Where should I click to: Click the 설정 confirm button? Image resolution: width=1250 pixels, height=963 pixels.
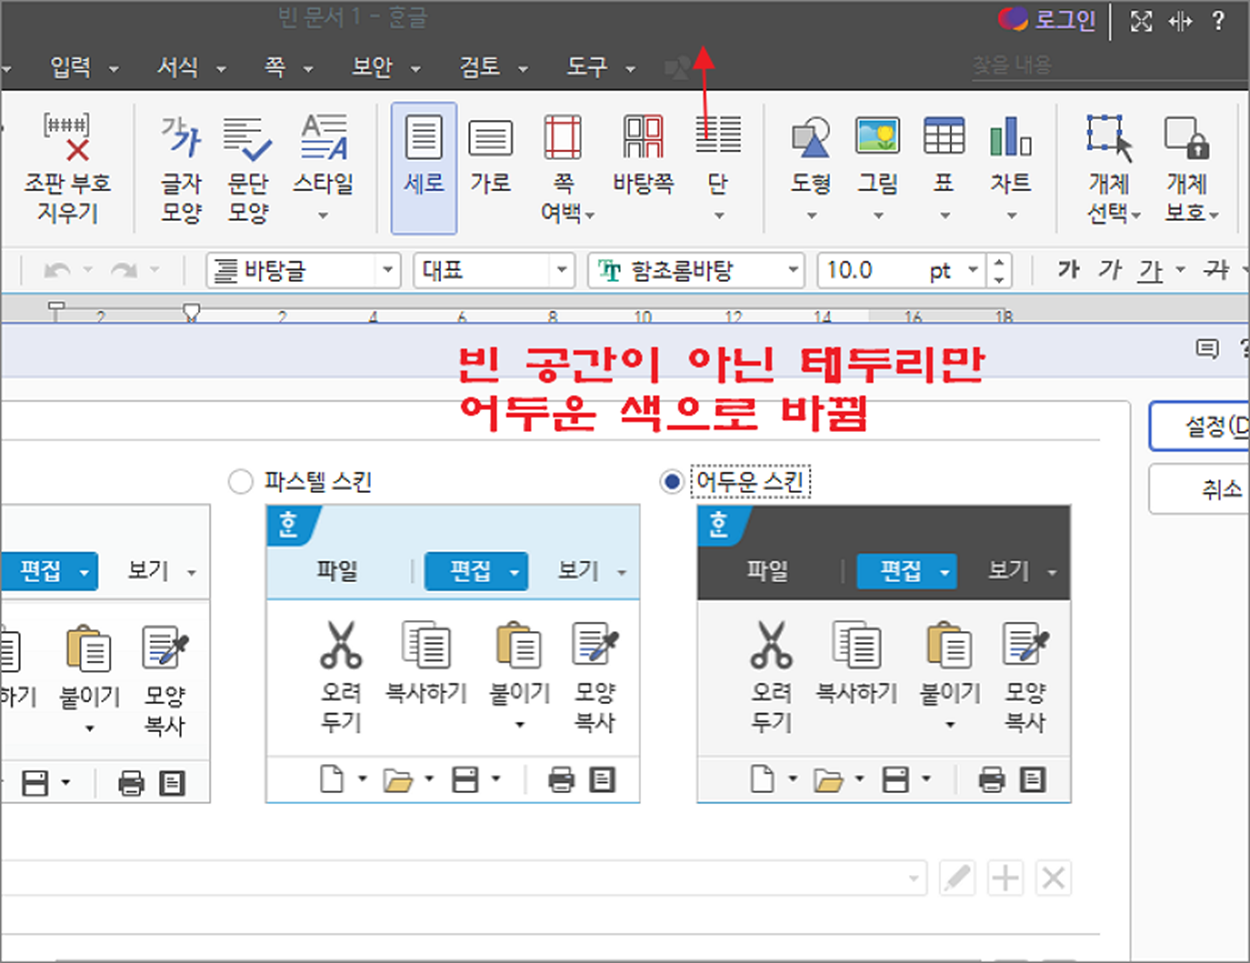tap(1200, 427)
